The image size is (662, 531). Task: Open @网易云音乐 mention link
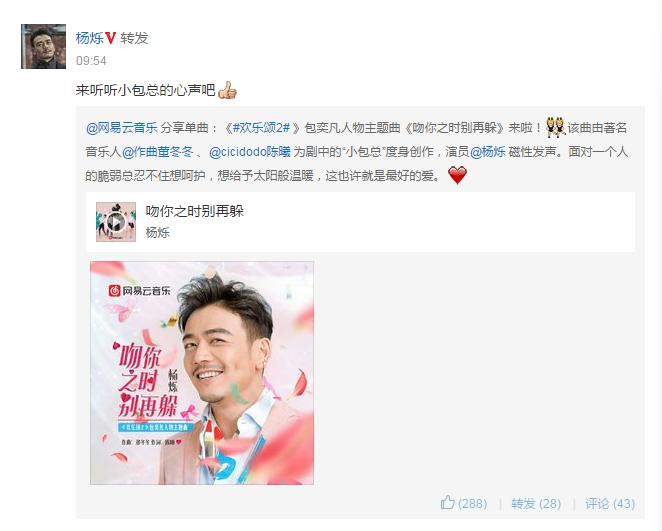pyautogui.click(x=122, y=127)
